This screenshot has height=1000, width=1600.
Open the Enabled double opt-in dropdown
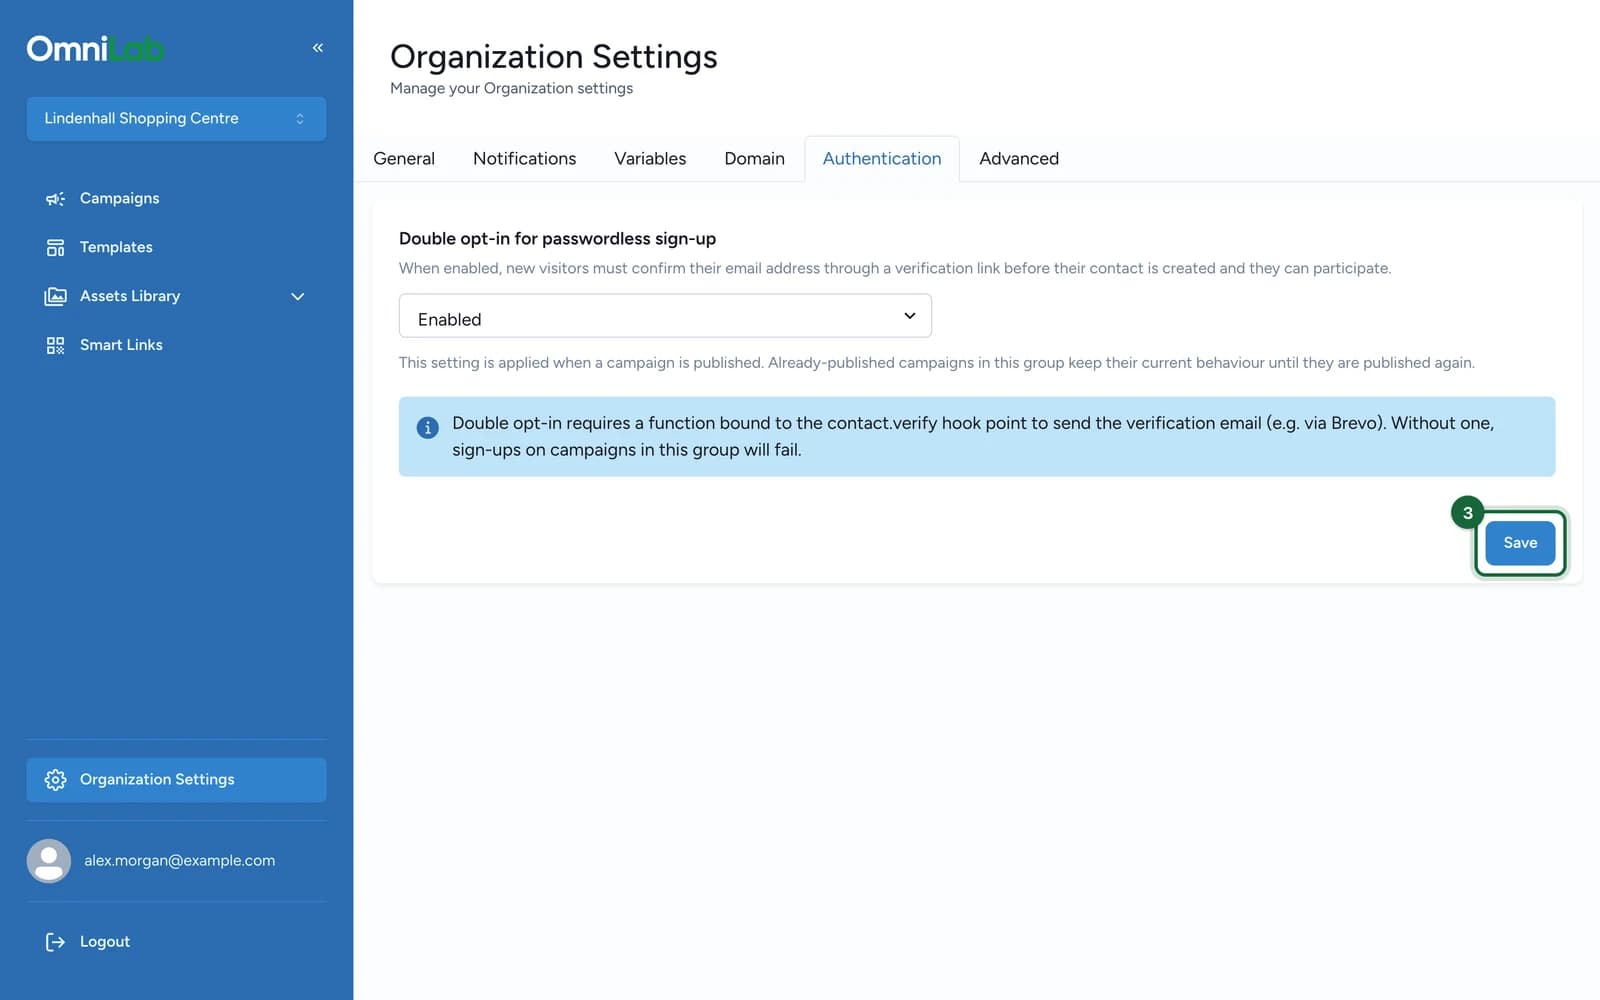pos(665,316)
